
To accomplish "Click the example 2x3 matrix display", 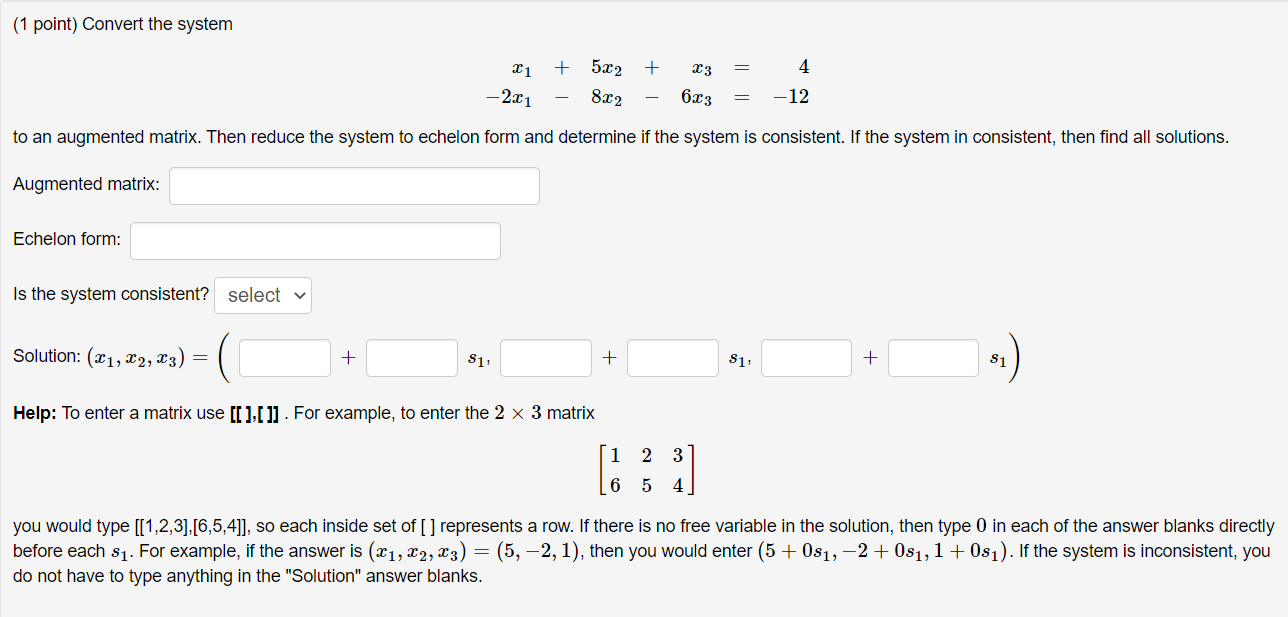I will (646, 469).
